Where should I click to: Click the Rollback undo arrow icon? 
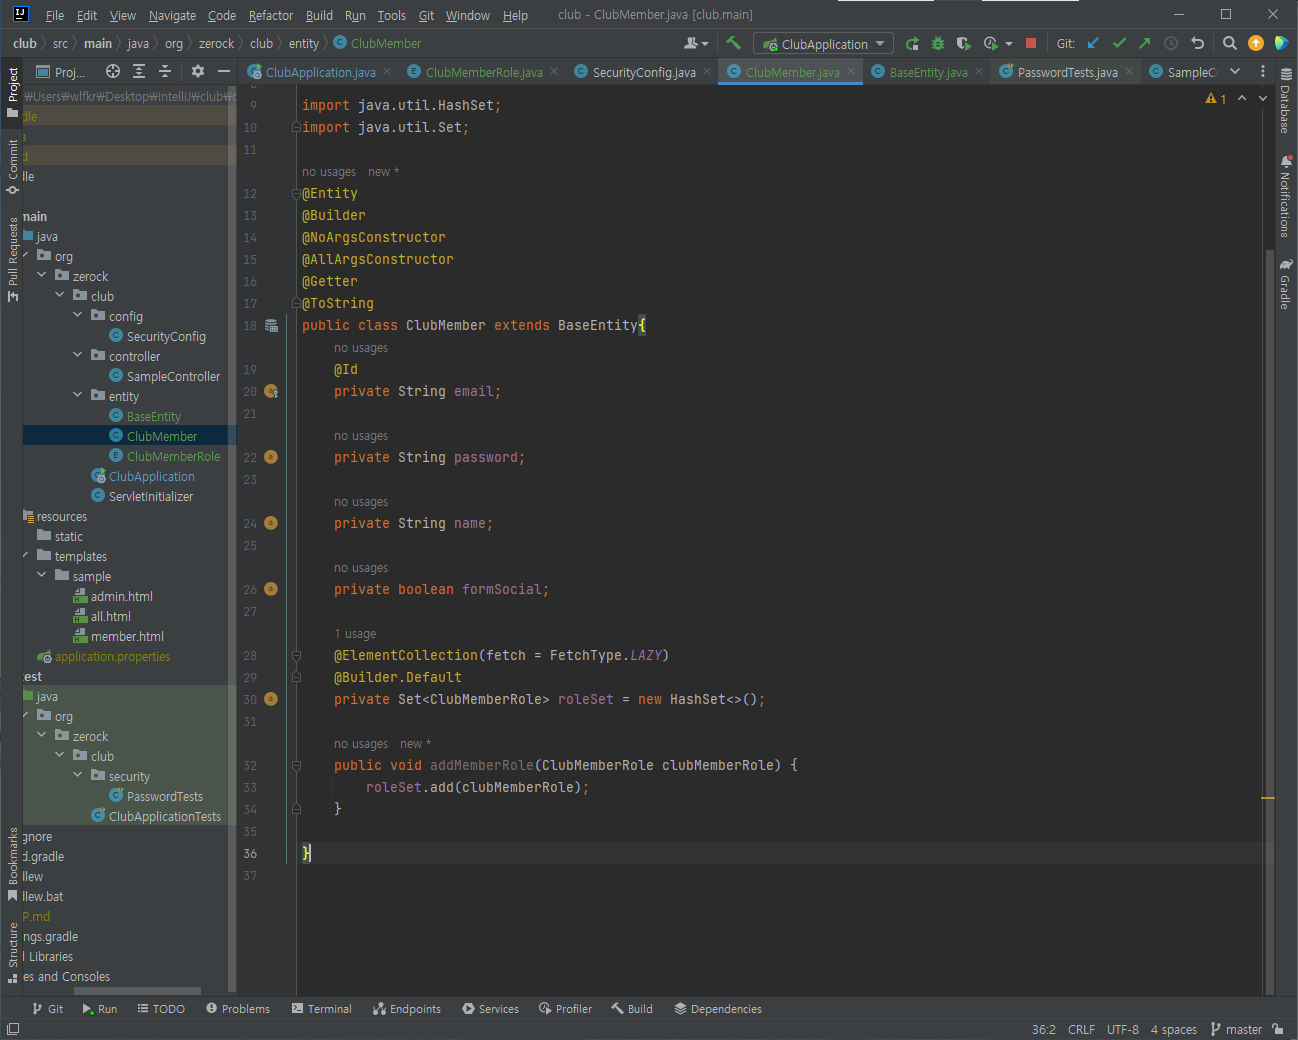(1197, 43)
